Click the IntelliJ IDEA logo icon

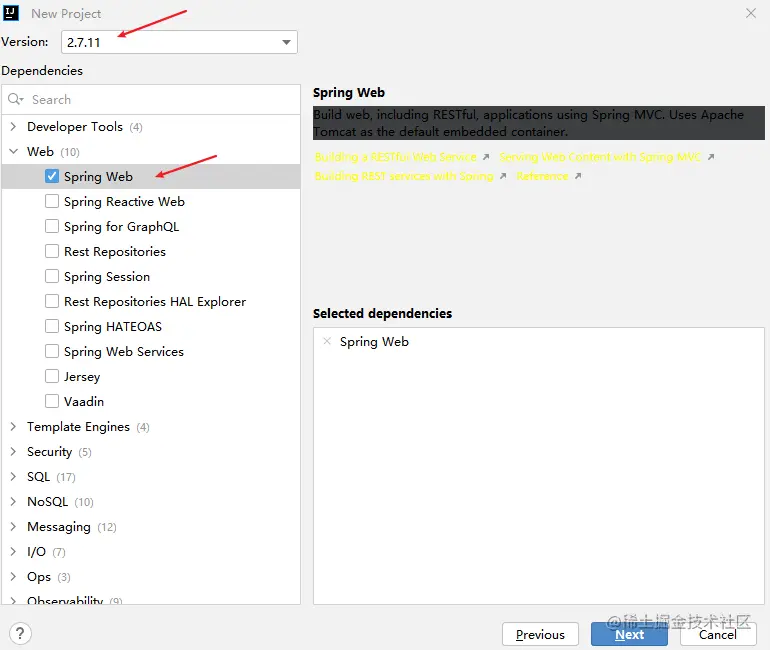pyautogui.click(x=11, y=13)
